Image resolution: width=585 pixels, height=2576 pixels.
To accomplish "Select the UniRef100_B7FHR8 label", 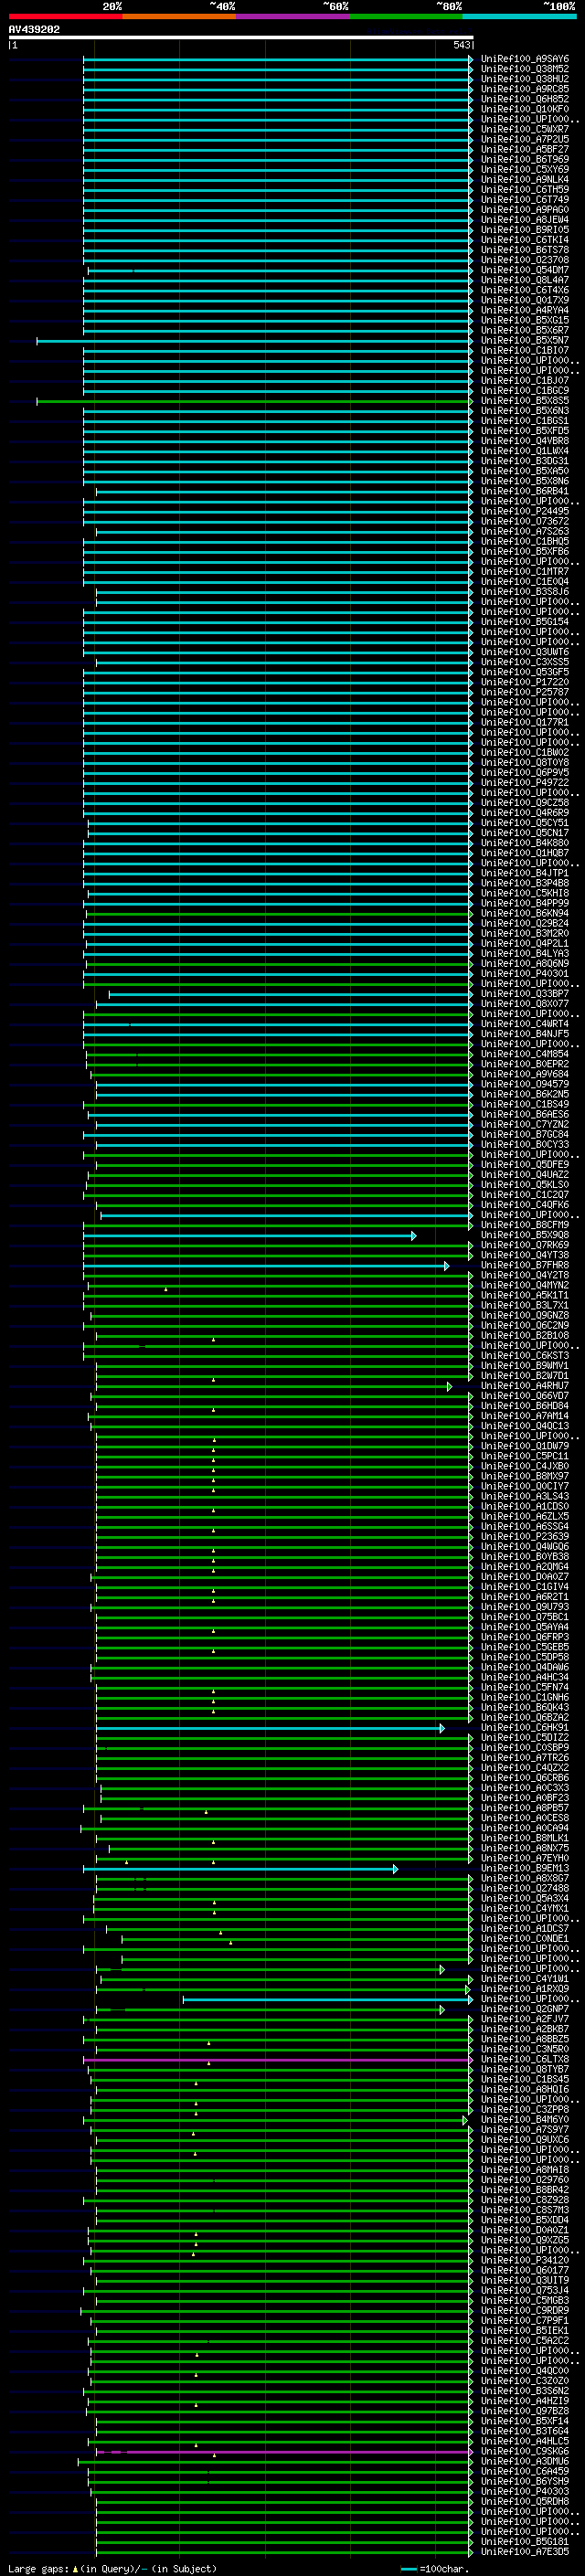I will [x=525, y=1265].
